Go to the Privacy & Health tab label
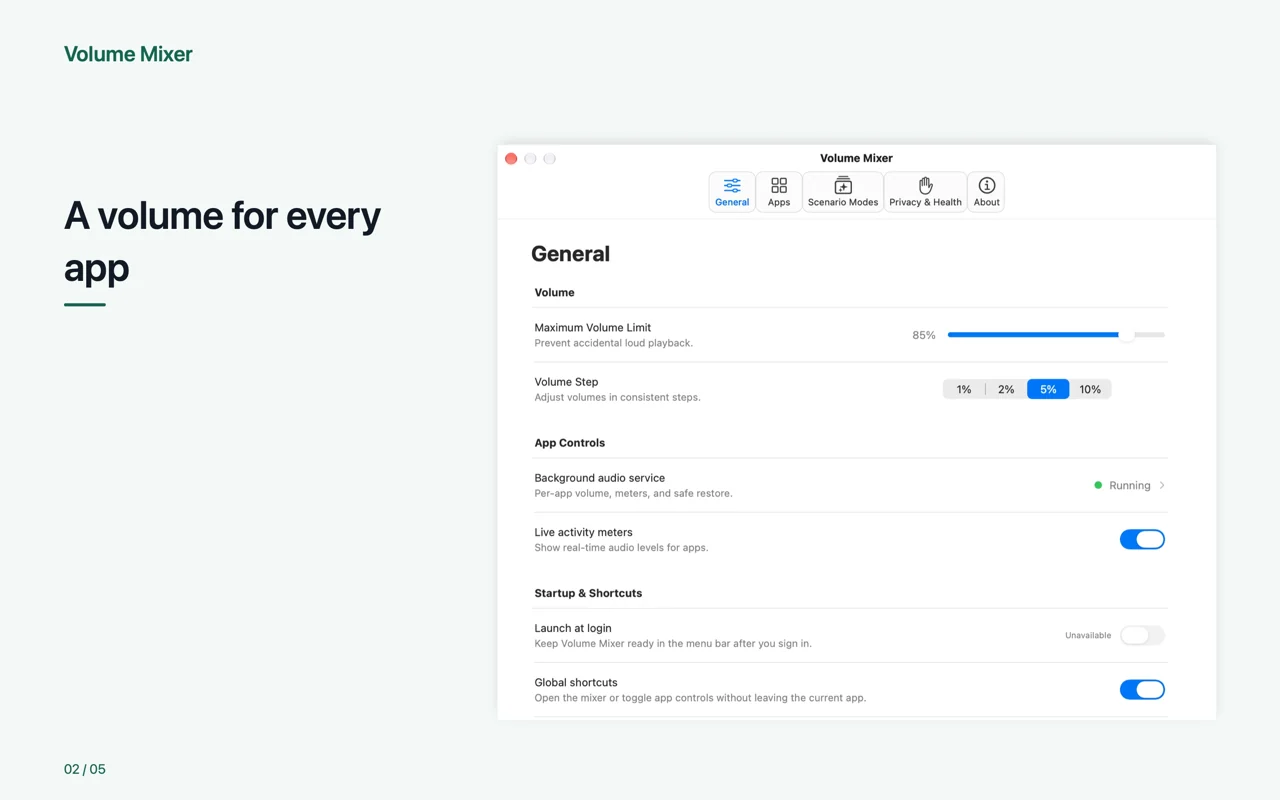 (926, 202)
